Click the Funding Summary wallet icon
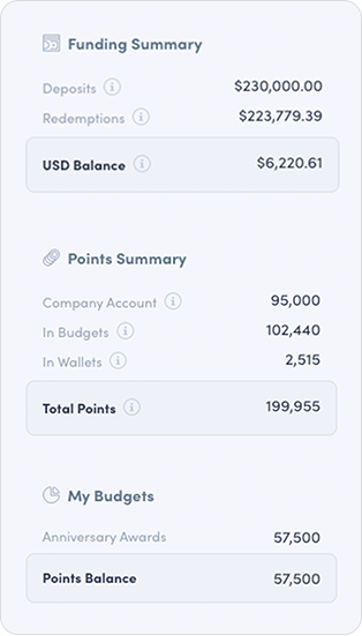362x636 pixels. tap(52, 43)
